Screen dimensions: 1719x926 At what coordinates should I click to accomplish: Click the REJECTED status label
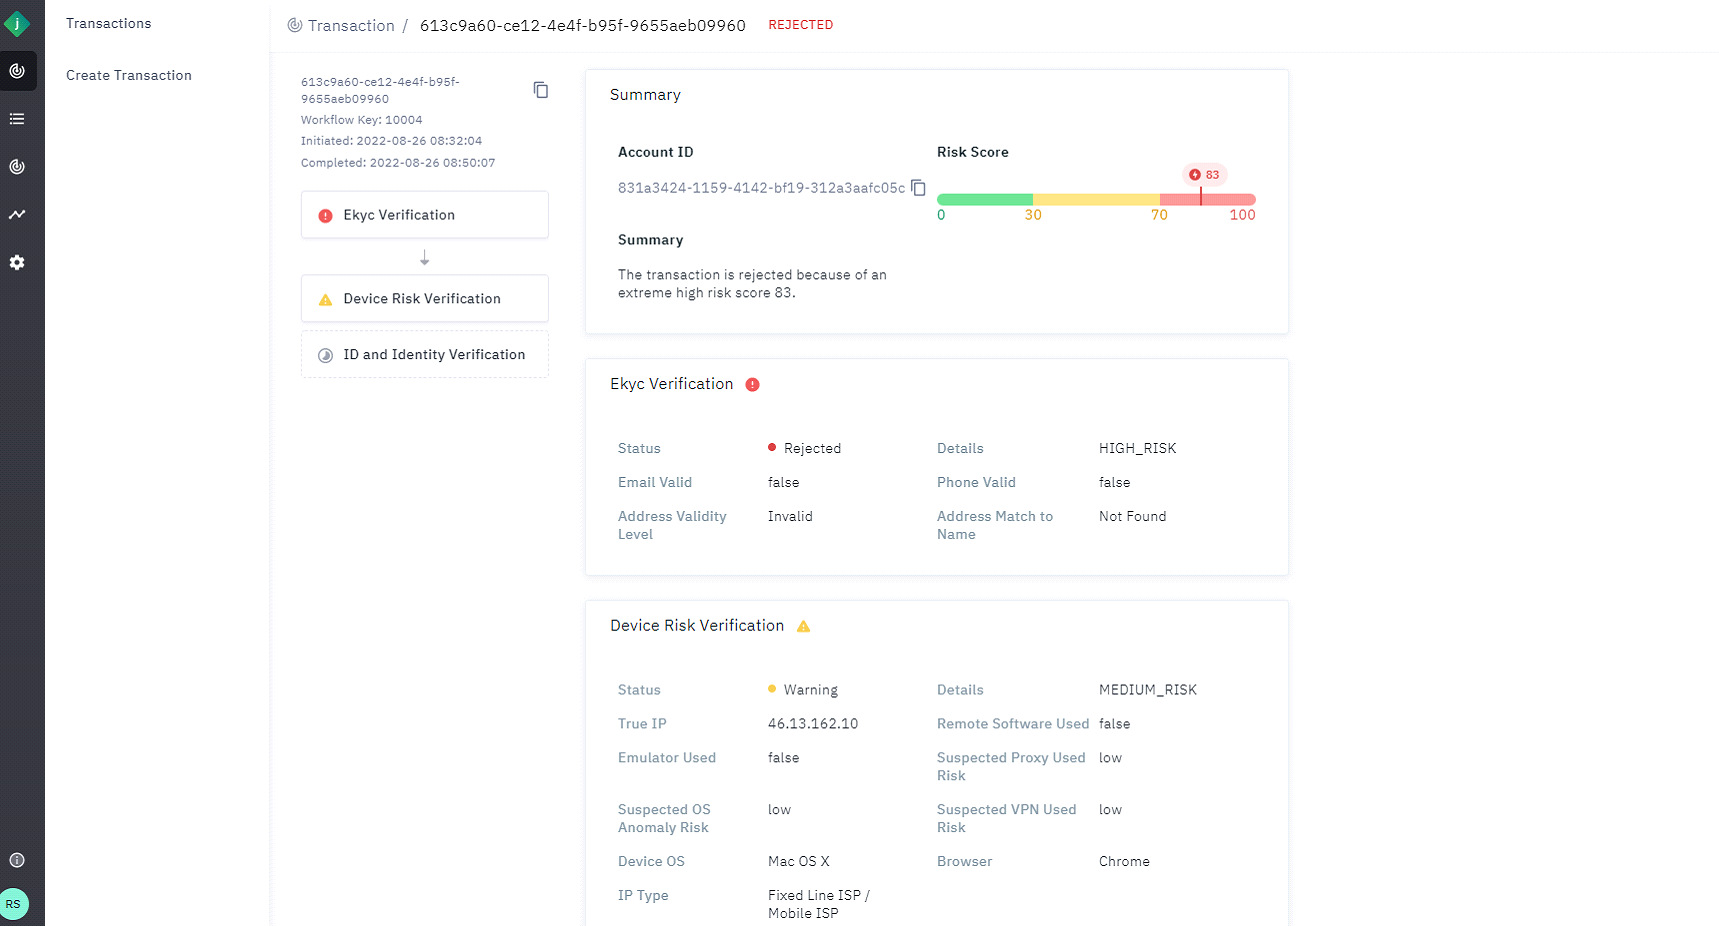pos(800,25)
